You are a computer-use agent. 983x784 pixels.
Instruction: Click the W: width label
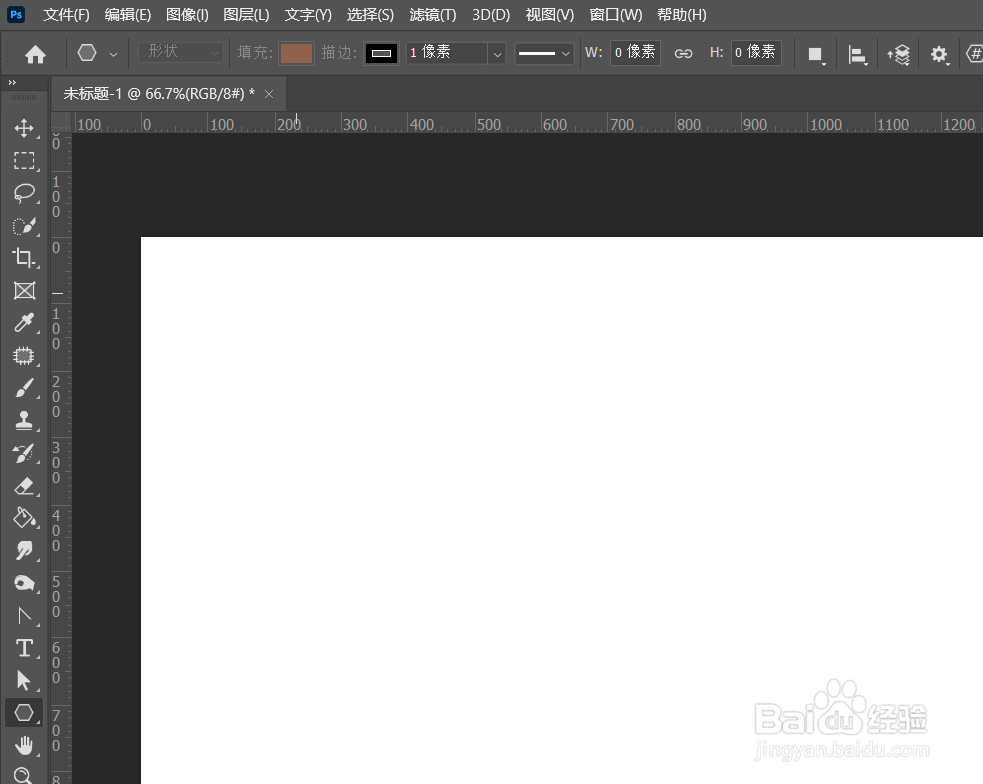[593, 53]
